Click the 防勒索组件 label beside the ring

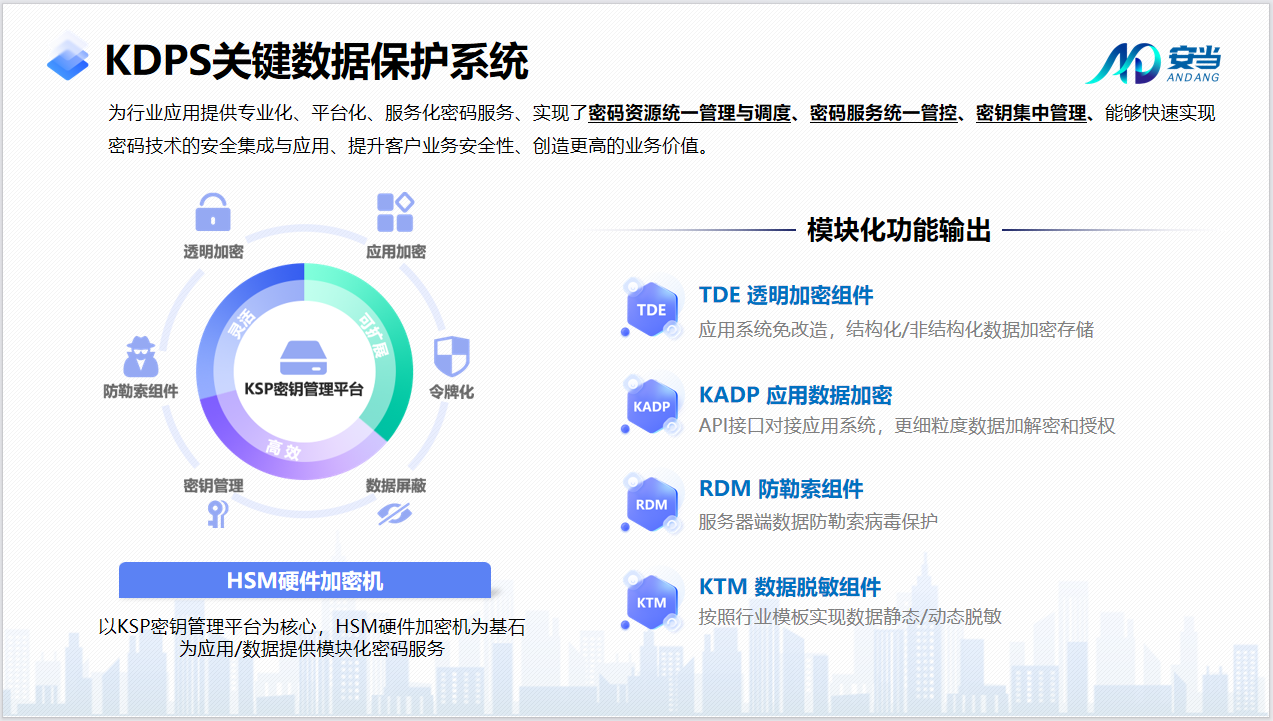click(x=141, y=392)
